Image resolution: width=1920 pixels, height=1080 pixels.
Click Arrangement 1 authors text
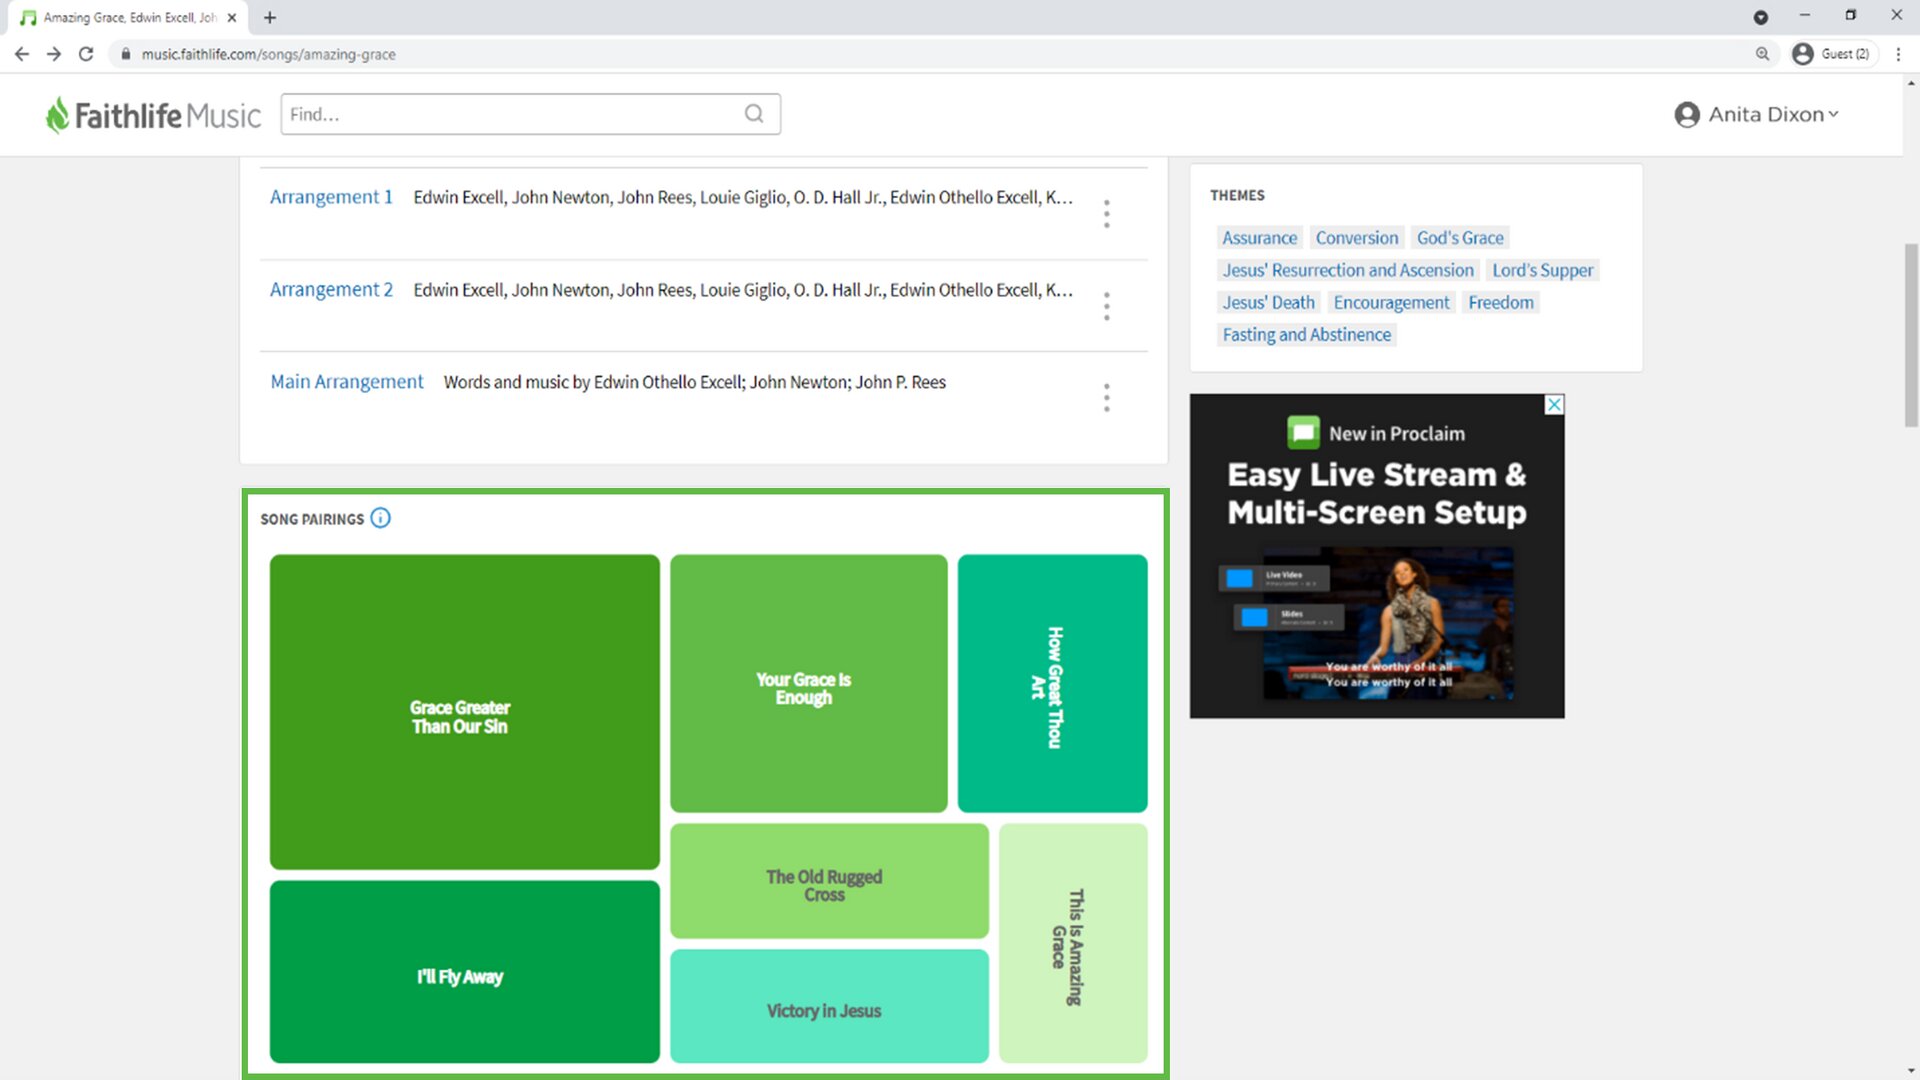click(743, 197)
